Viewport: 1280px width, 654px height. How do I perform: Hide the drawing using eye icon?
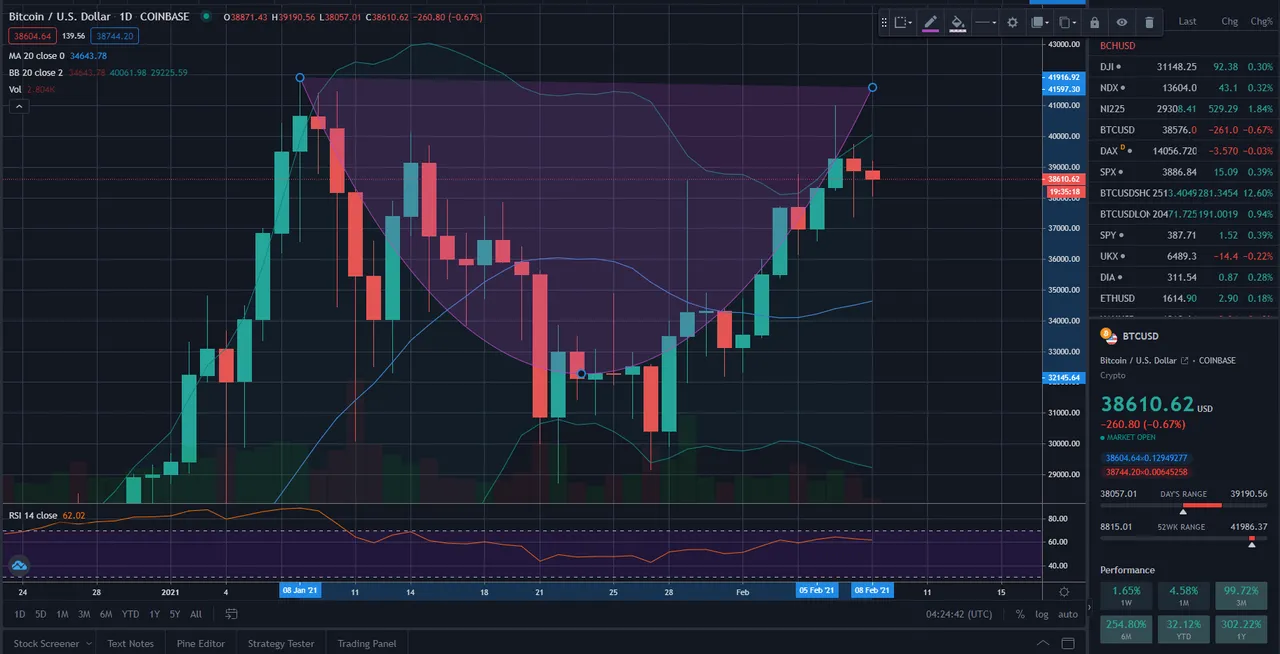point(1122,22)
